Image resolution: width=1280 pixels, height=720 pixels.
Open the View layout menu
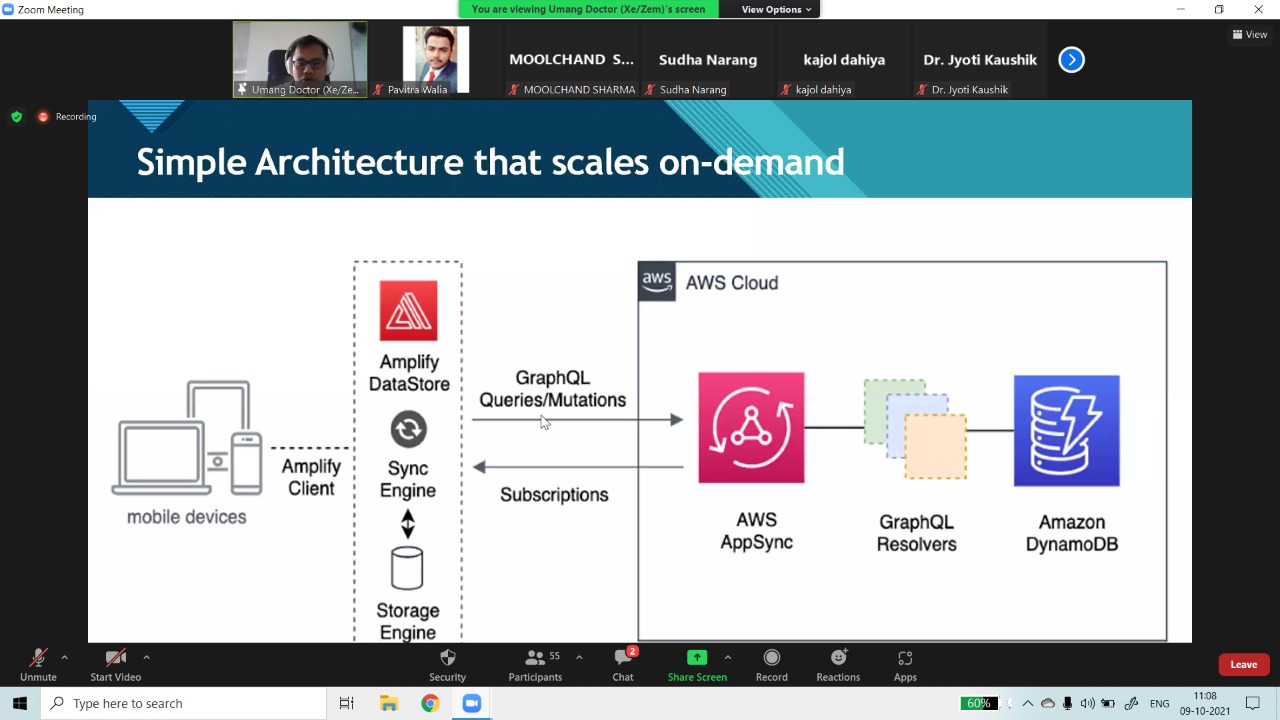point(1250,34)
